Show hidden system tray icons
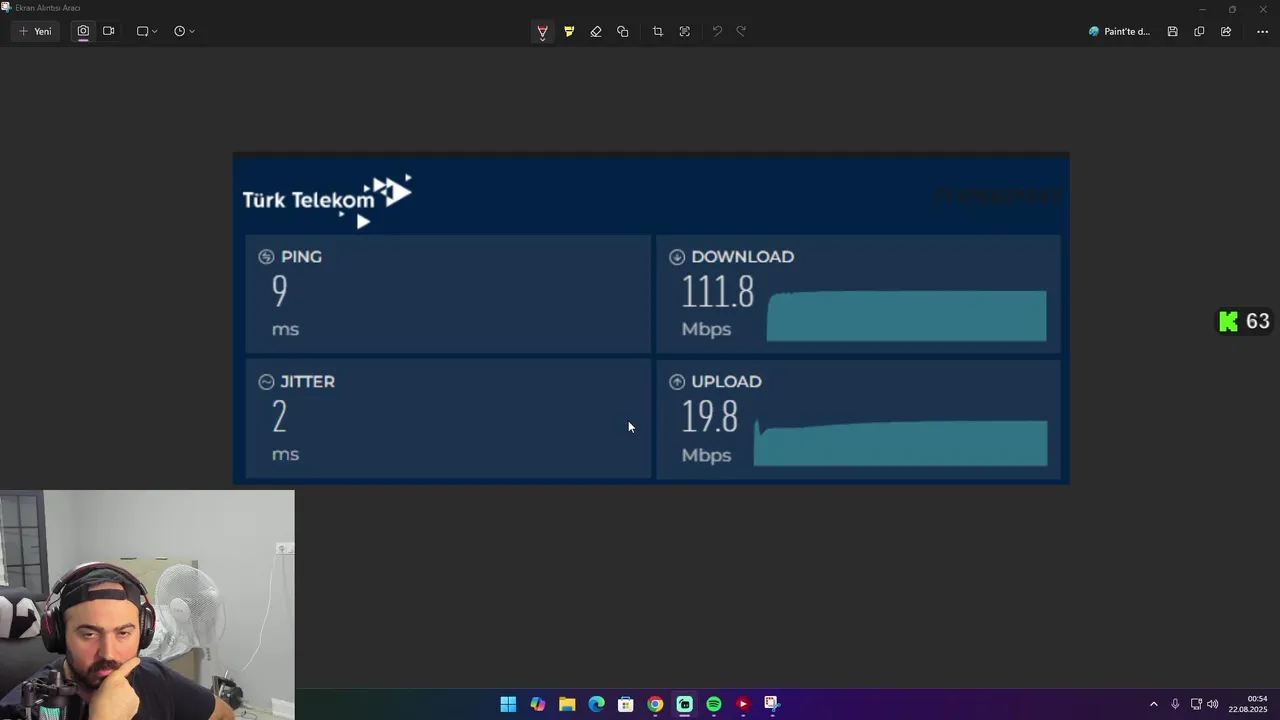The height and width of the screenshot is (720, 1280). click(1153, 704)
